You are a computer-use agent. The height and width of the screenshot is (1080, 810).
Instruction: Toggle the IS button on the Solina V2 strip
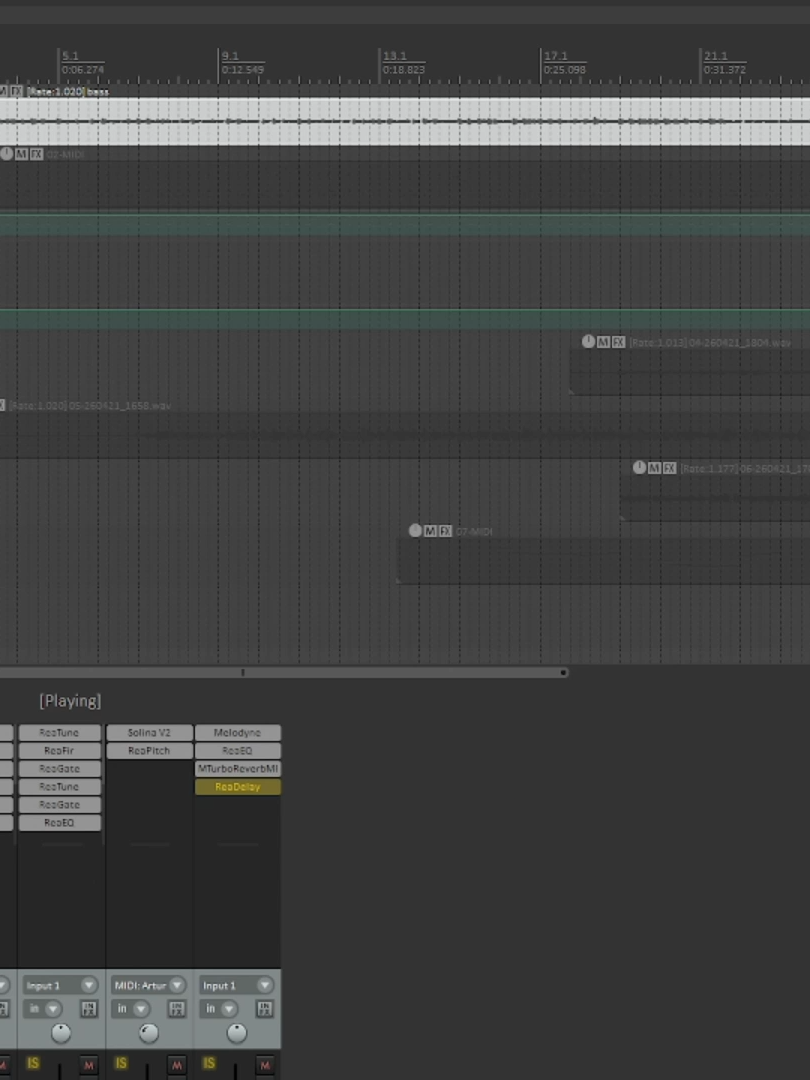pyautogui.click(x=121, y=1063)
